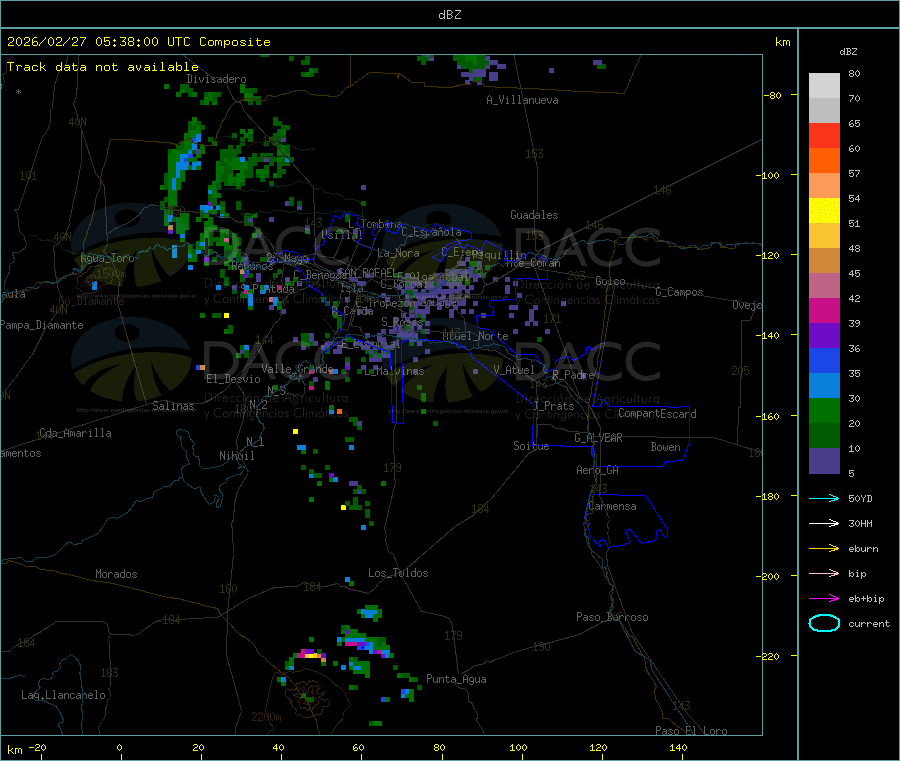Click the 'km' label at the top-right of map

782,42
